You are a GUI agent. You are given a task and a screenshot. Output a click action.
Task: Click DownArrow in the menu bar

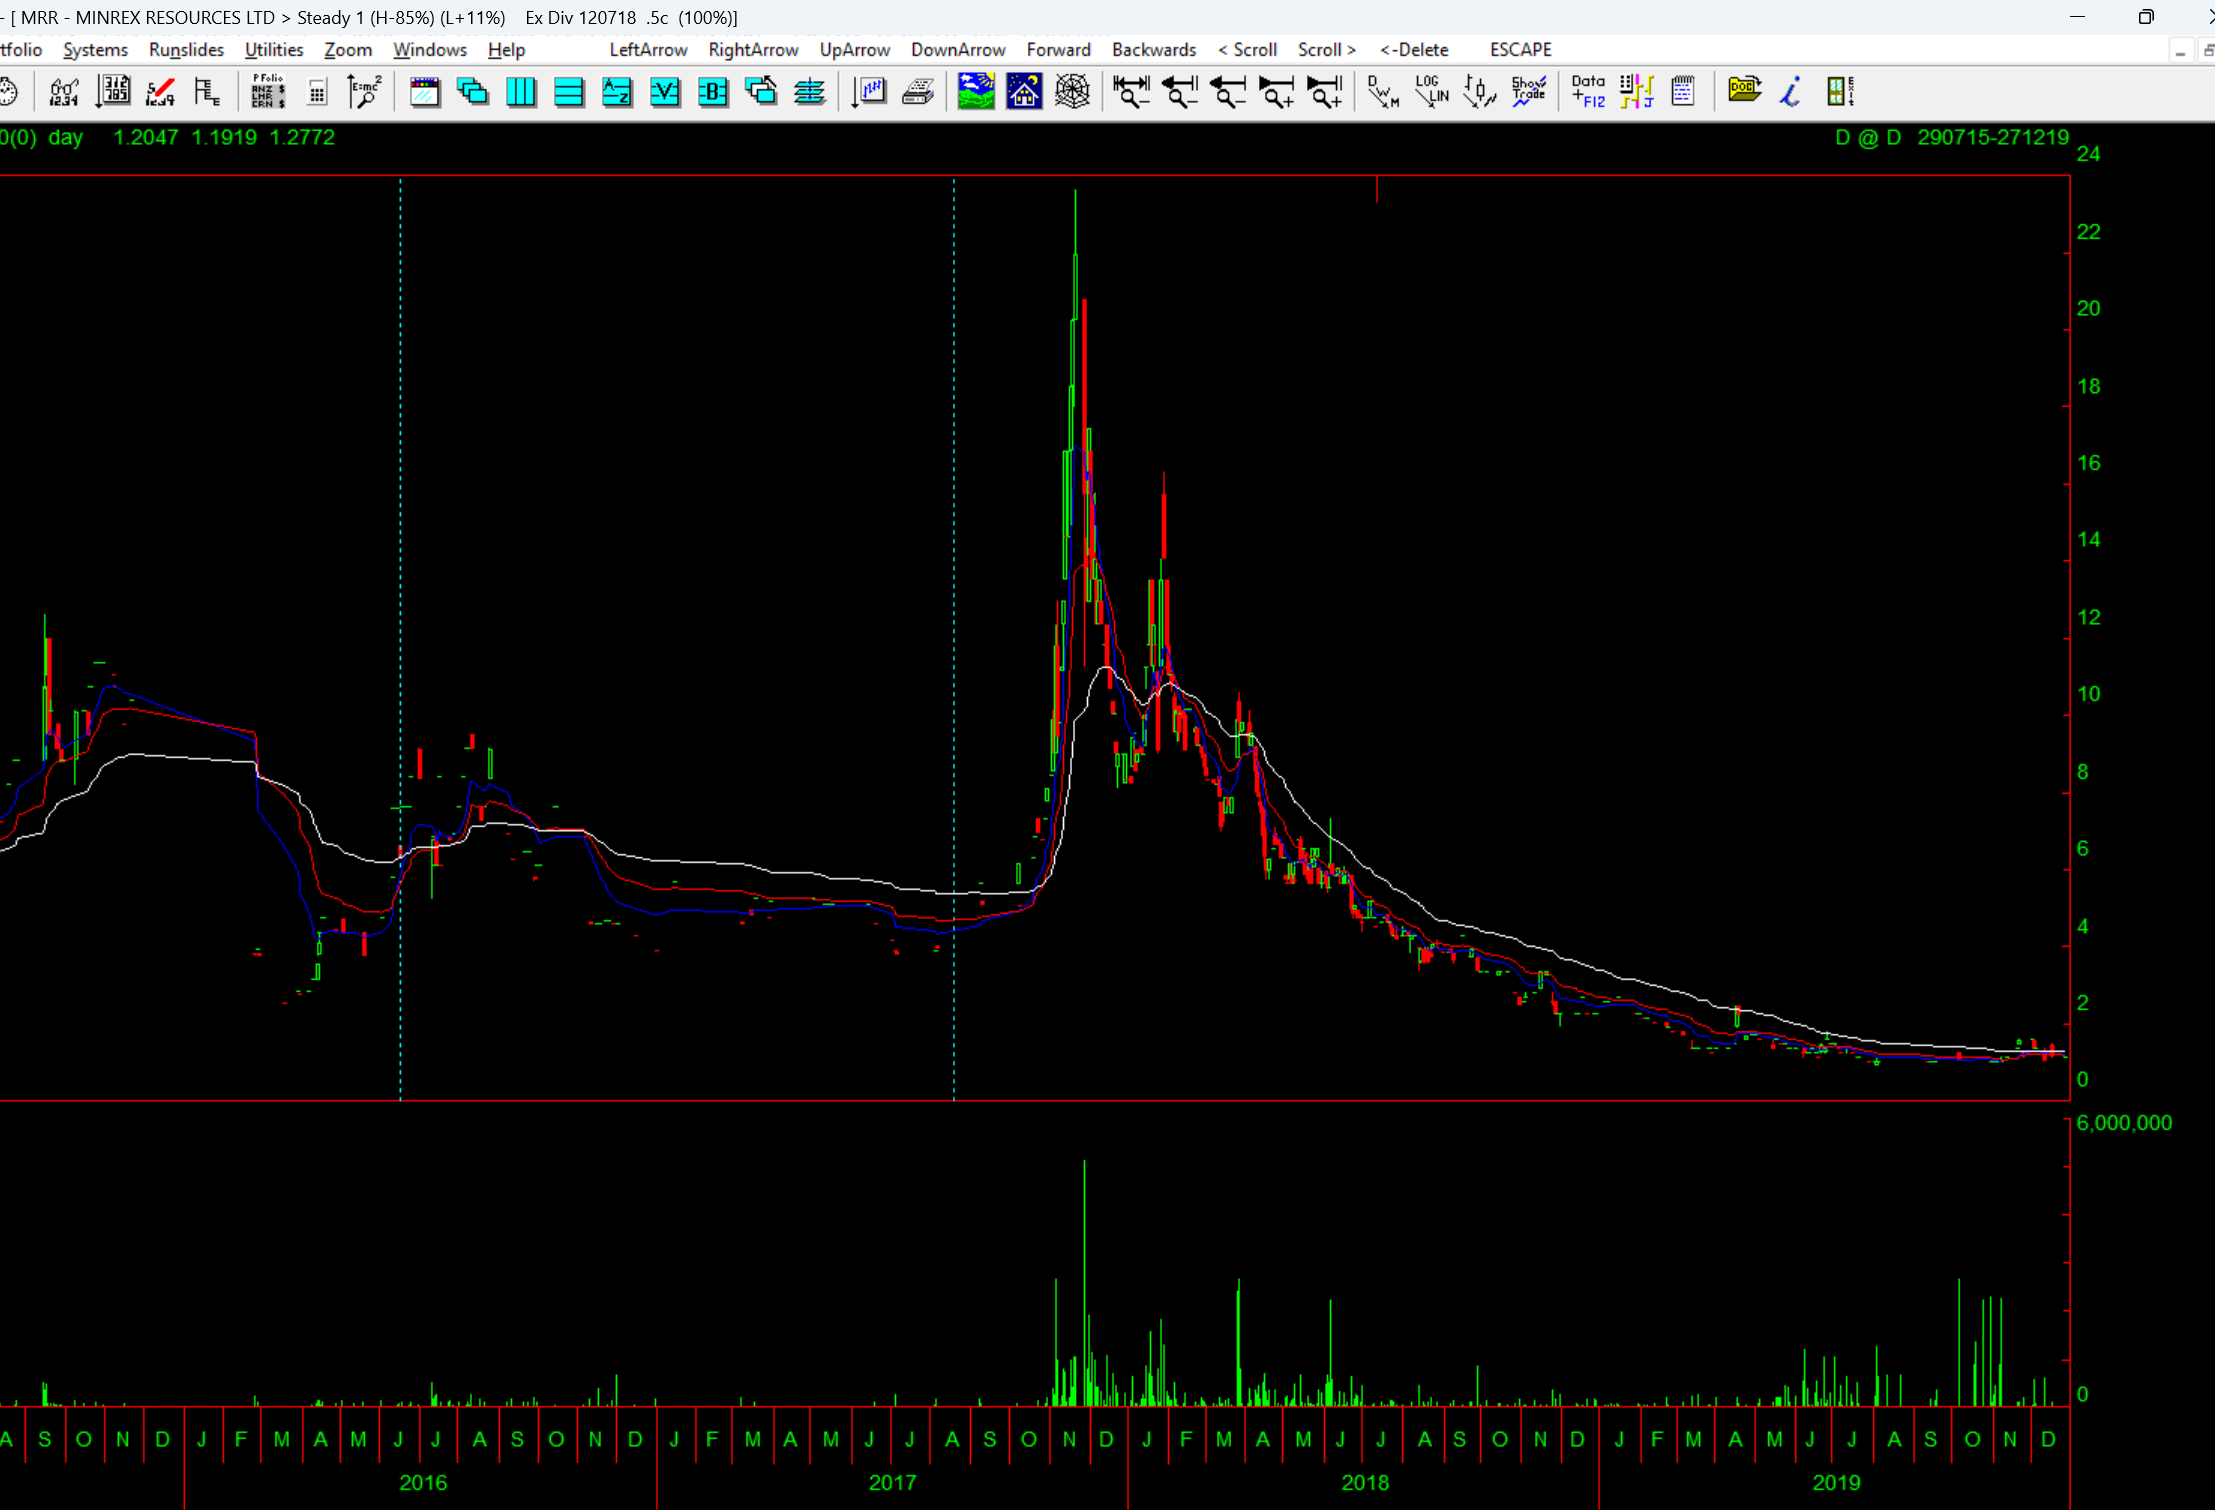pos(958,50)
